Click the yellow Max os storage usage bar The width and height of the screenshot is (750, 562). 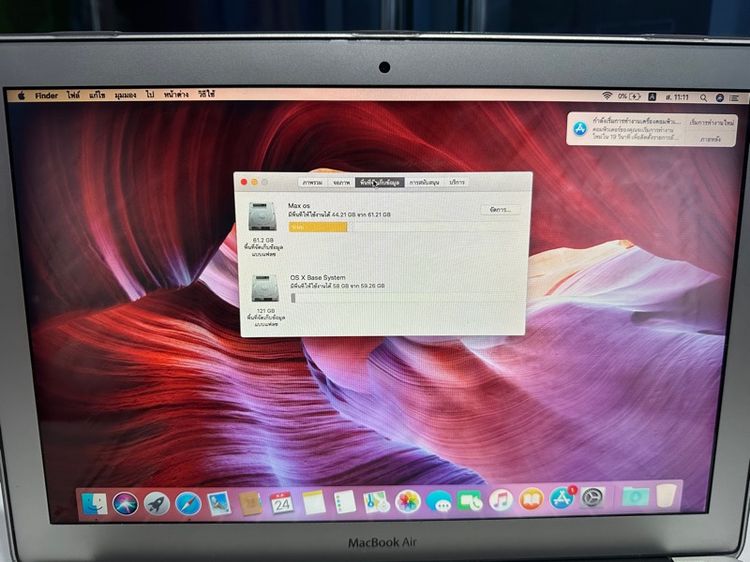318,227
